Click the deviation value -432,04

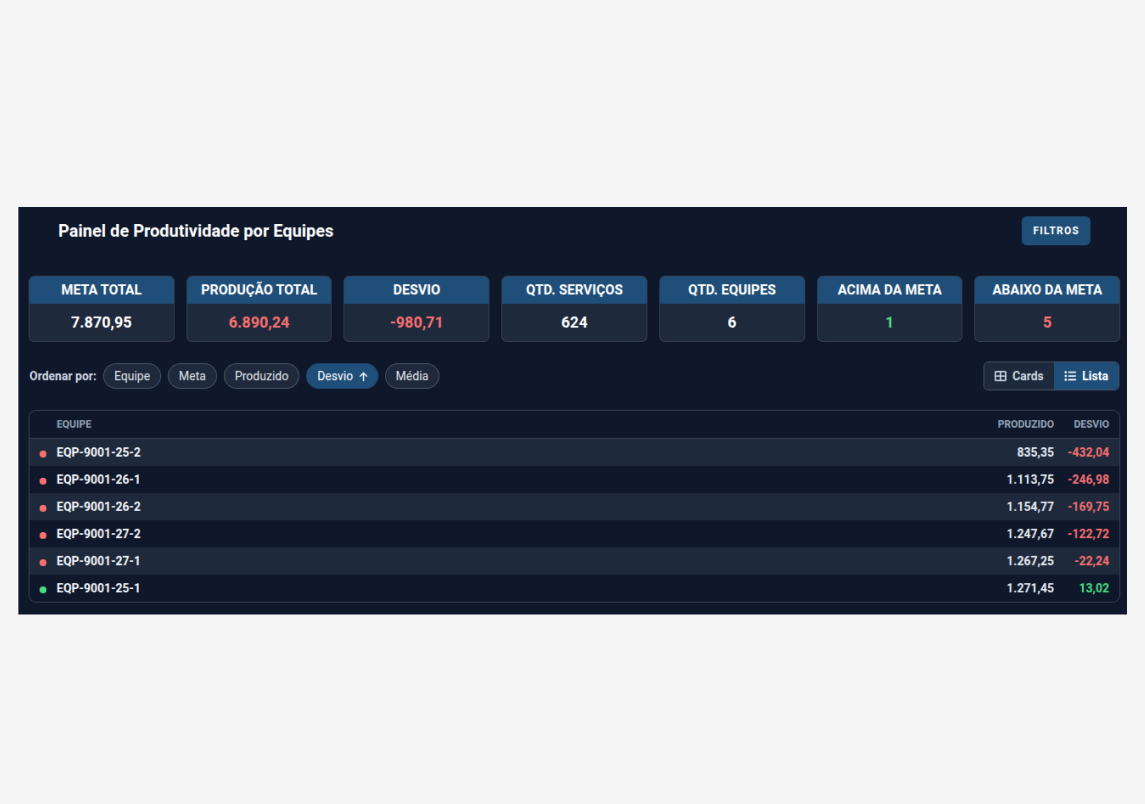coord(1088,453)
